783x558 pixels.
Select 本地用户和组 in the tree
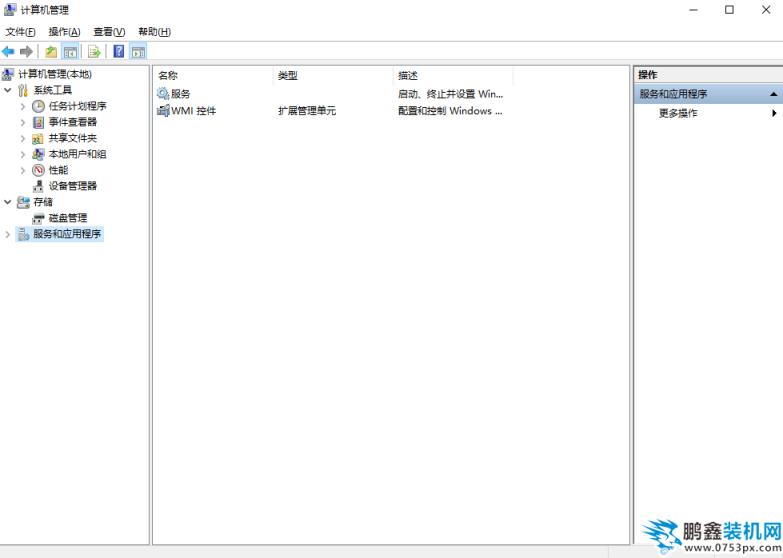pyautogui.click(x=77, y=154)
